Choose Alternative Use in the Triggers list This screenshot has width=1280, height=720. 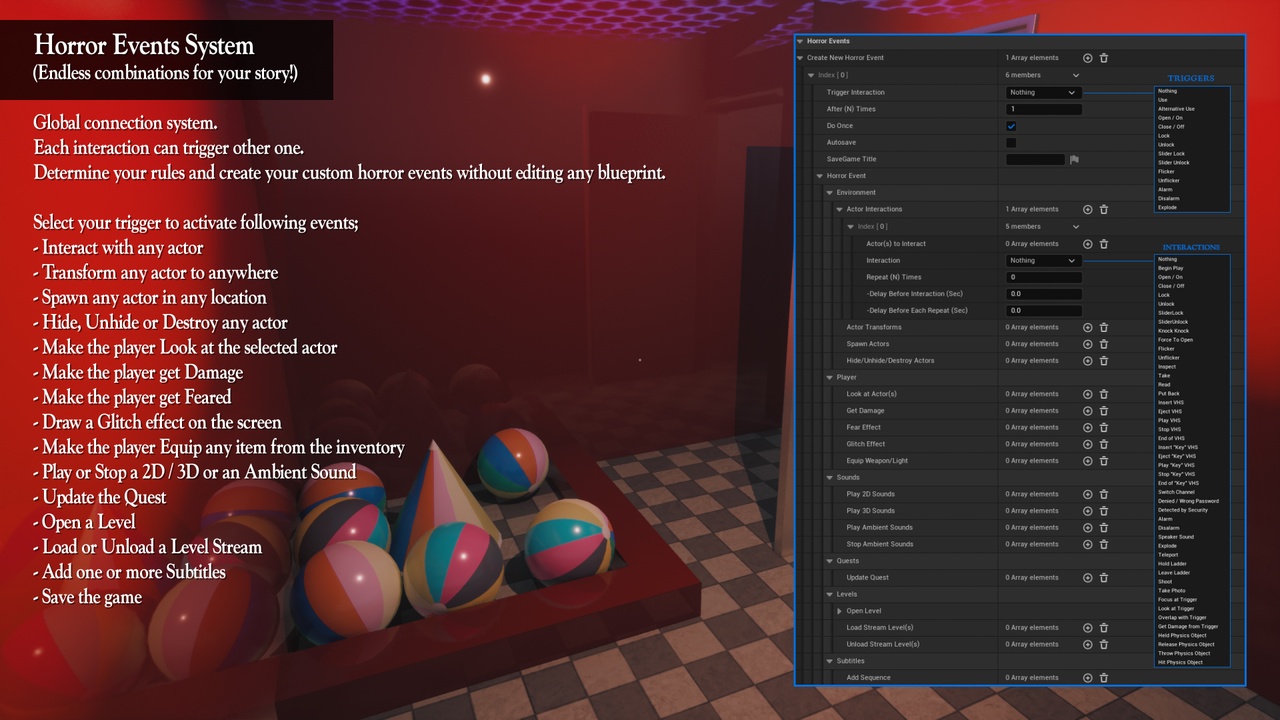1176,109
